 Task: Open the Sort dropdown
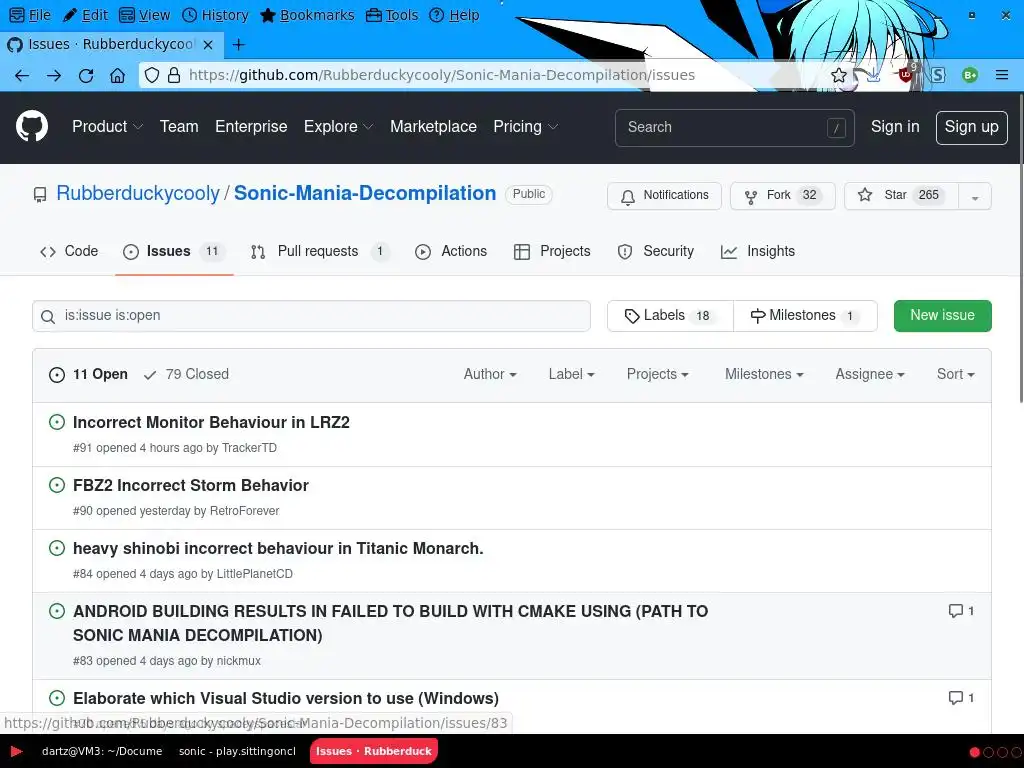tap(956, 374)
